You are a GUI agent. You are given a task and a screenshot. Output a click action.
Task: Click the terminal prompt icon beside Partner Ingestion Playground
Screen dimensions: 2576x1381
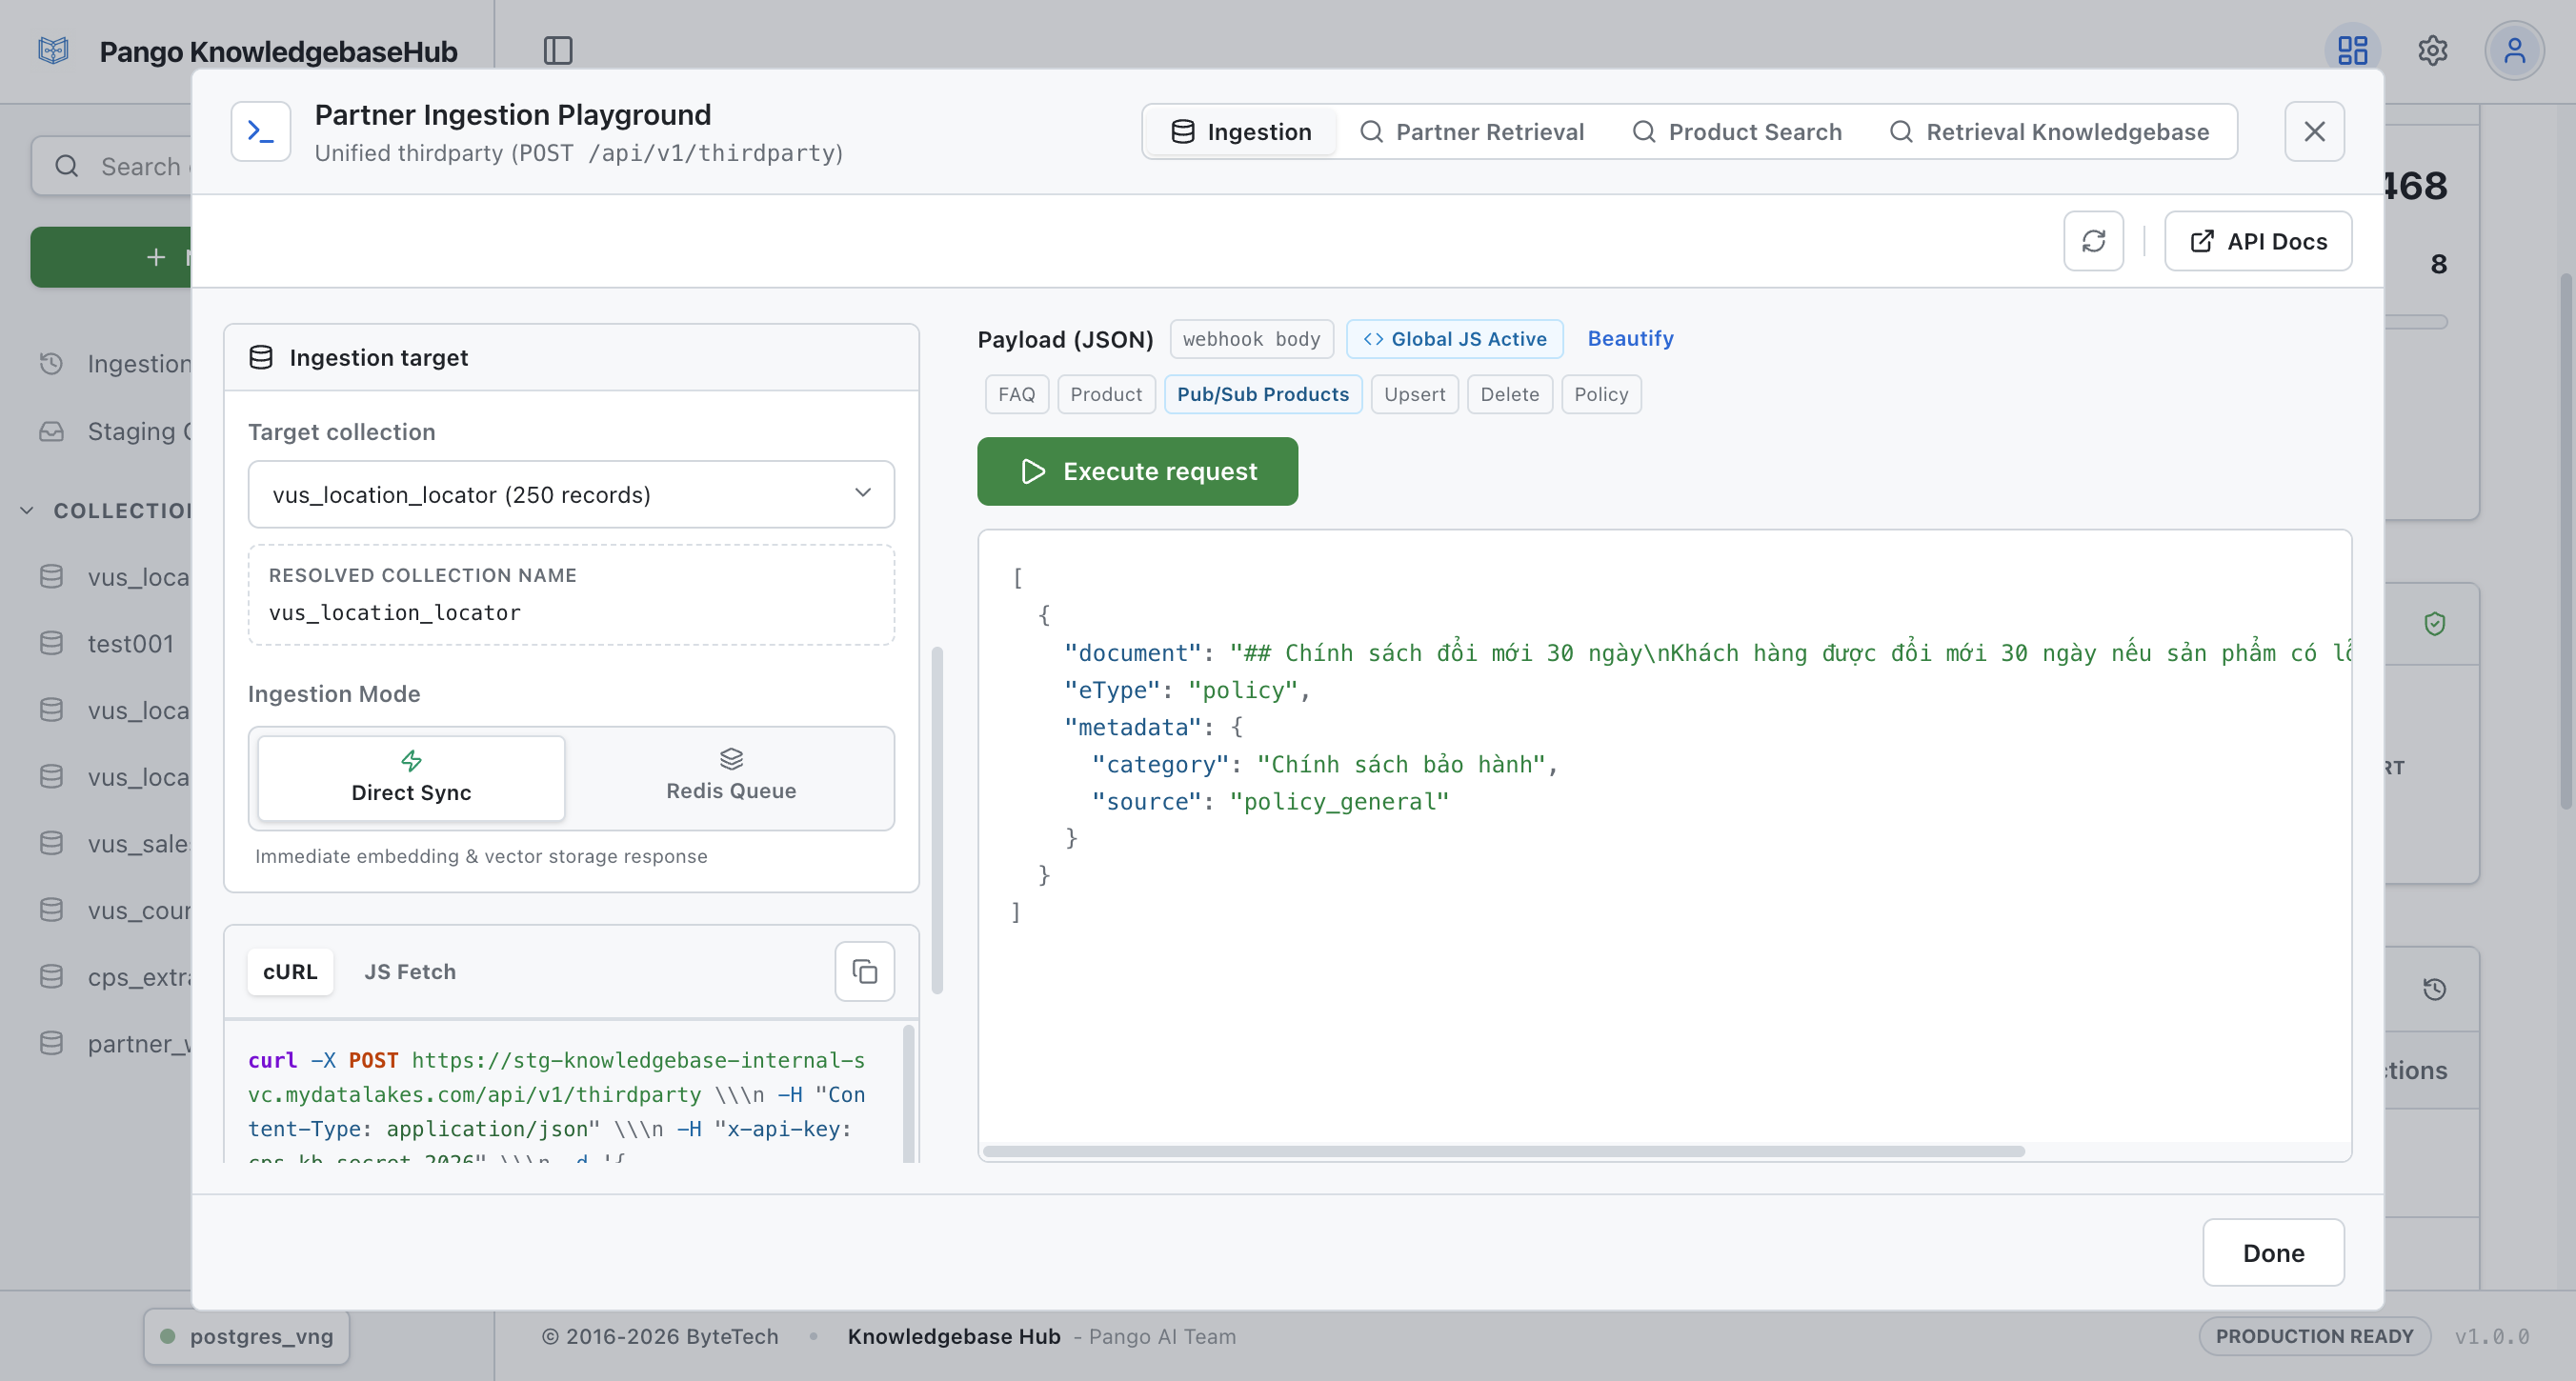[261, 131]
